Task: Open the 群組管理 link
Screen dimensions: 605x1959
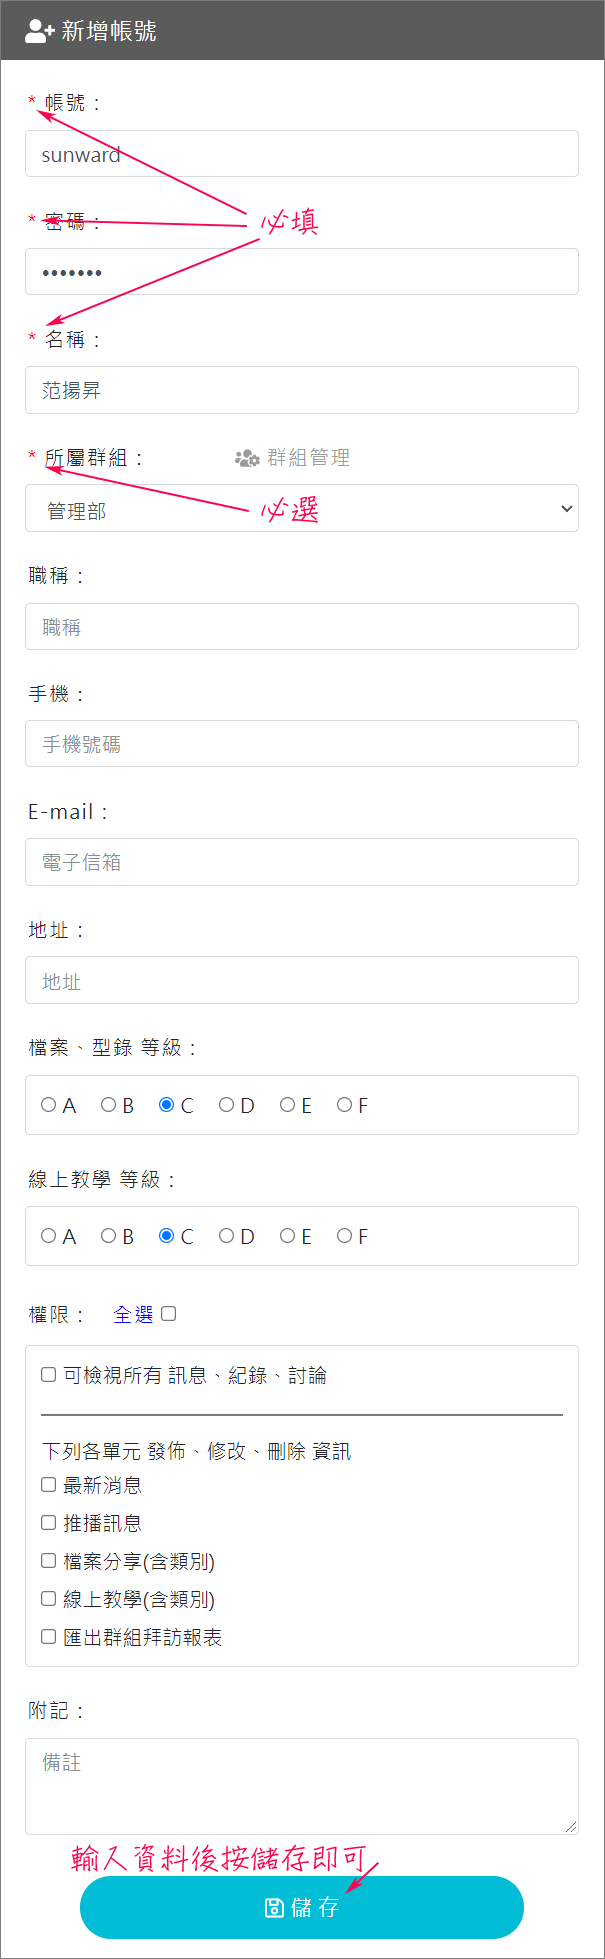Action: pos(292,458)
